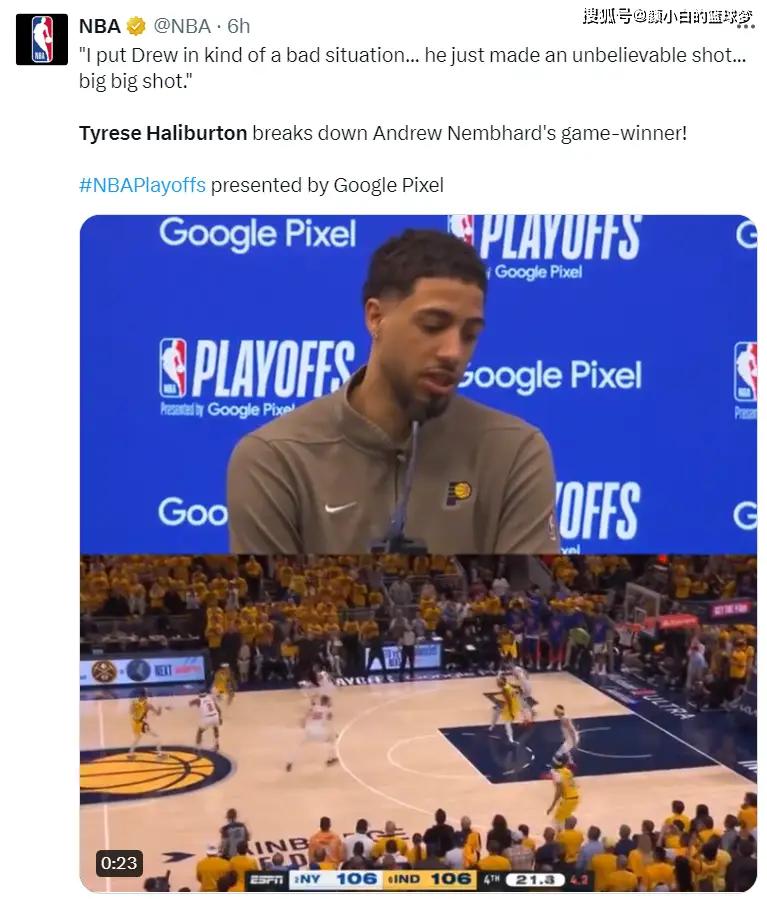Viewport: 767px width, 899px height.
Task: Play video by clicking Haliburton's press conference frame
Action: click(418, 384)
